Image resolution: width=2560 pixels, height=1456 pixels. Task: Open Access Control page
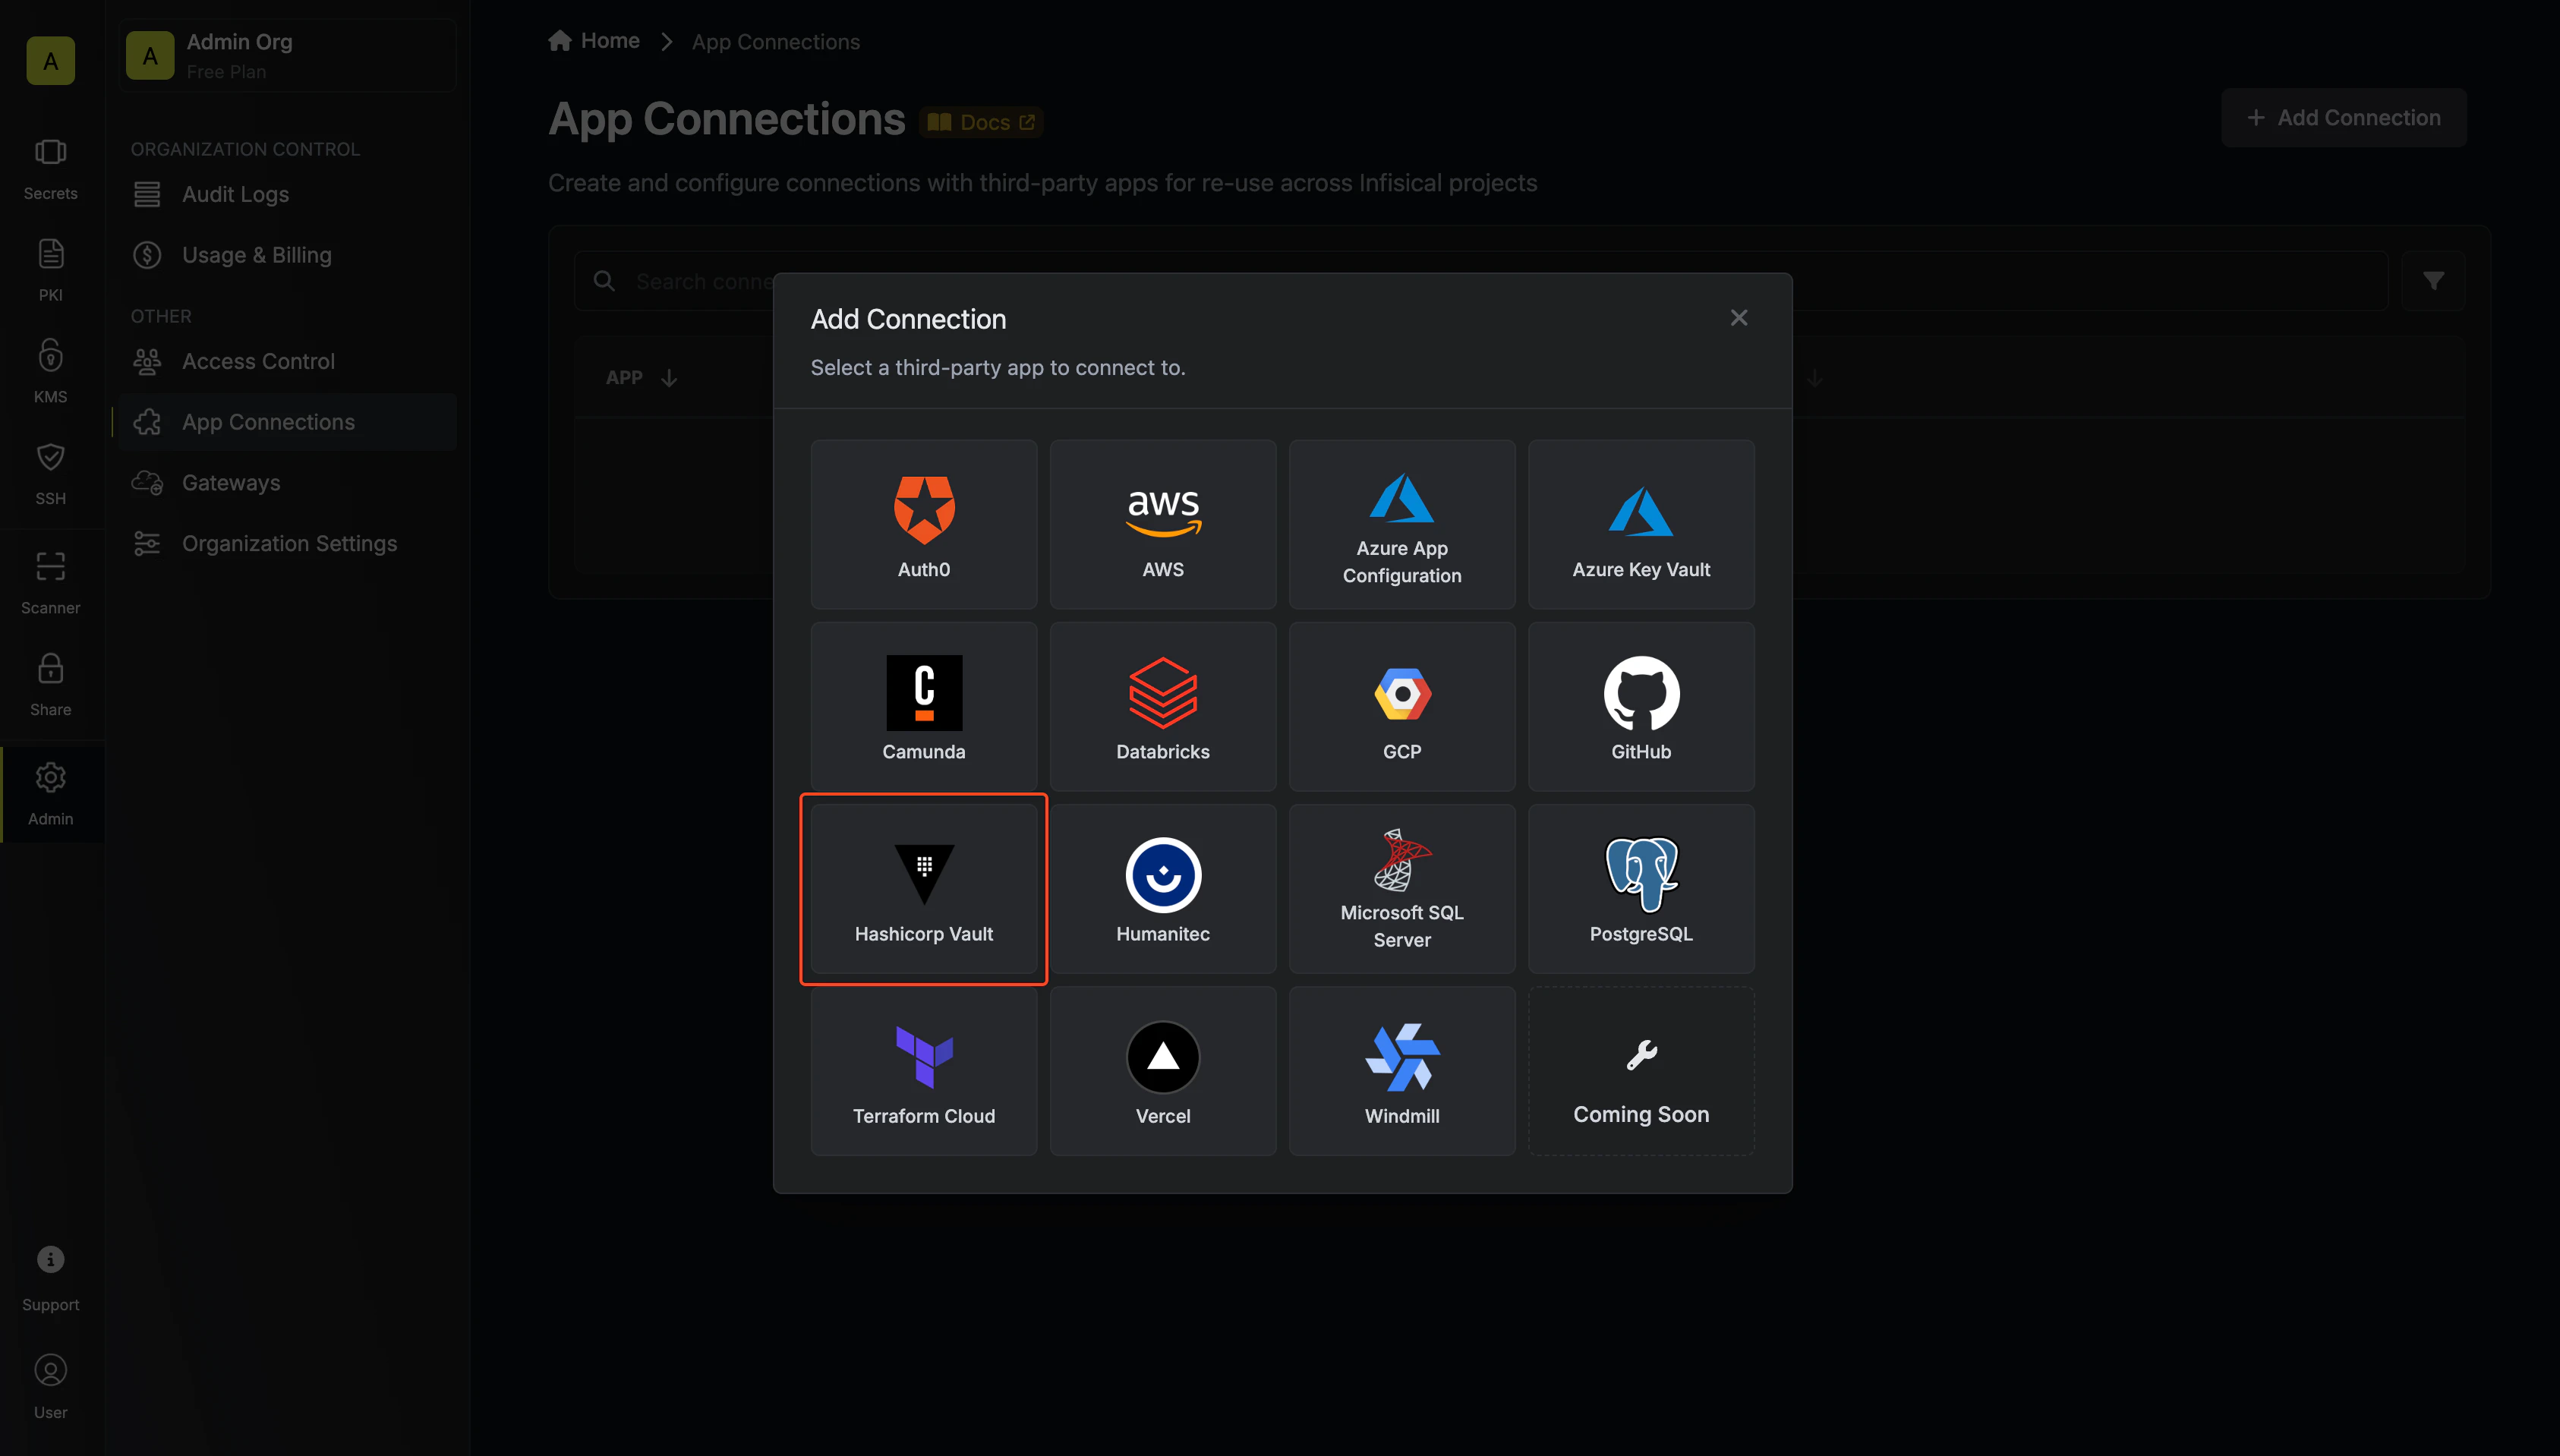(288, 361)
